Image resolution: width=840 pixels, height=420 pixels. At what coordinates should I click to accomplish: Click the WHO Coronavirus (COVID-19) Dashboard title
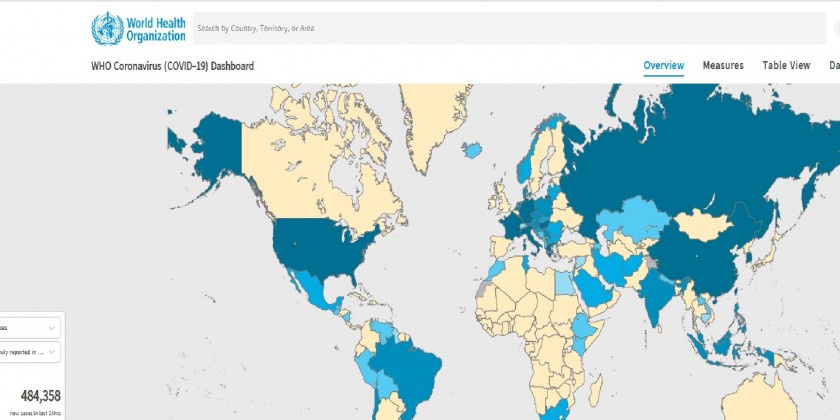click(x=172, y=66)
